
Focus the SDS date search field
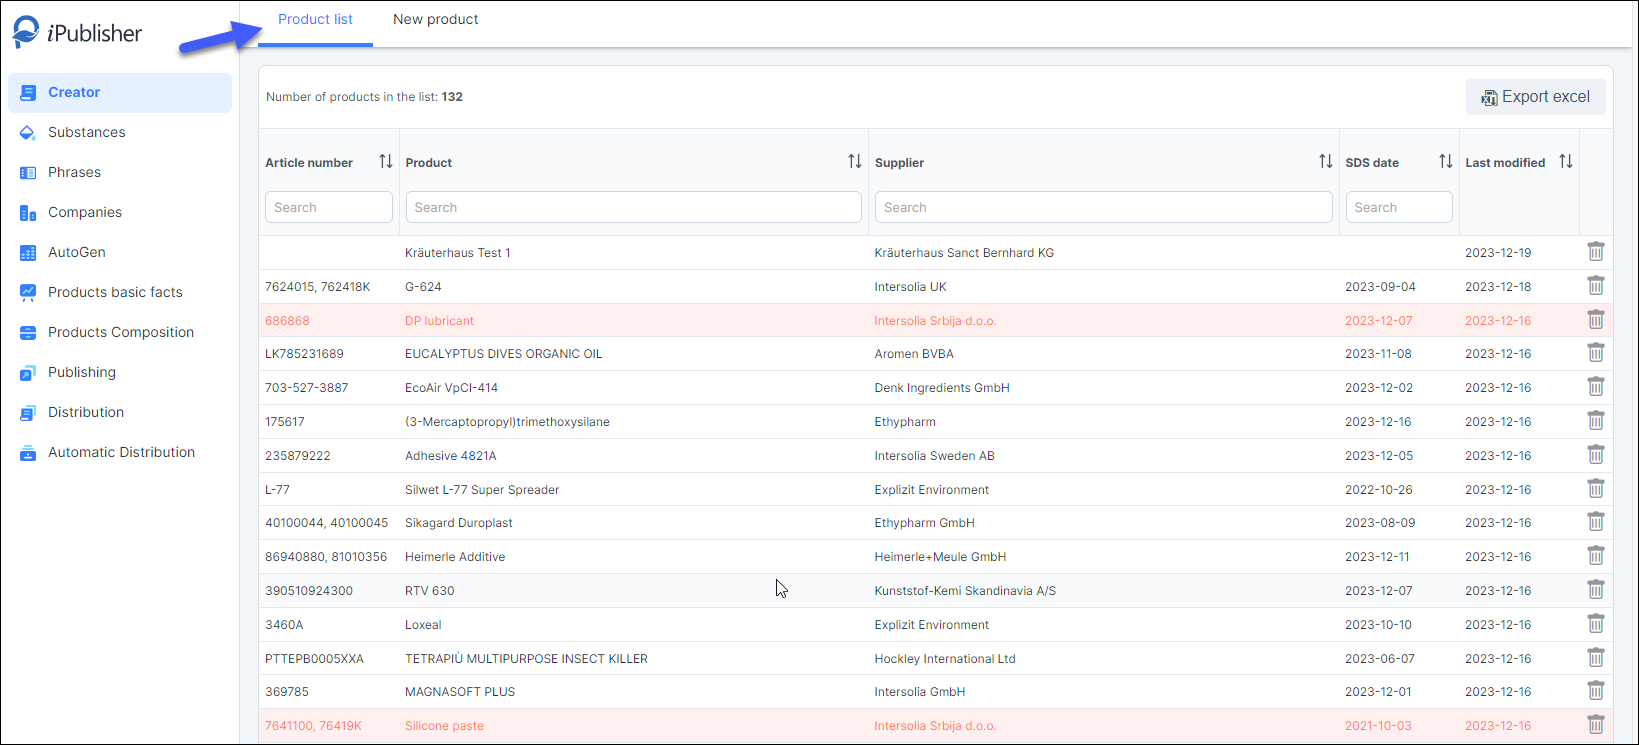(1399, 207)
